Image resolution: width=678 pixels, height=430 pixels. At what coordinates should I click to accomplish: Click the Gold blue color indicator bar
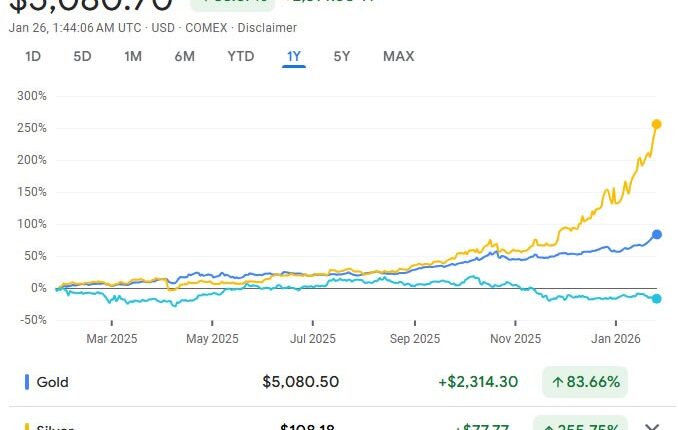coord(26,382)
